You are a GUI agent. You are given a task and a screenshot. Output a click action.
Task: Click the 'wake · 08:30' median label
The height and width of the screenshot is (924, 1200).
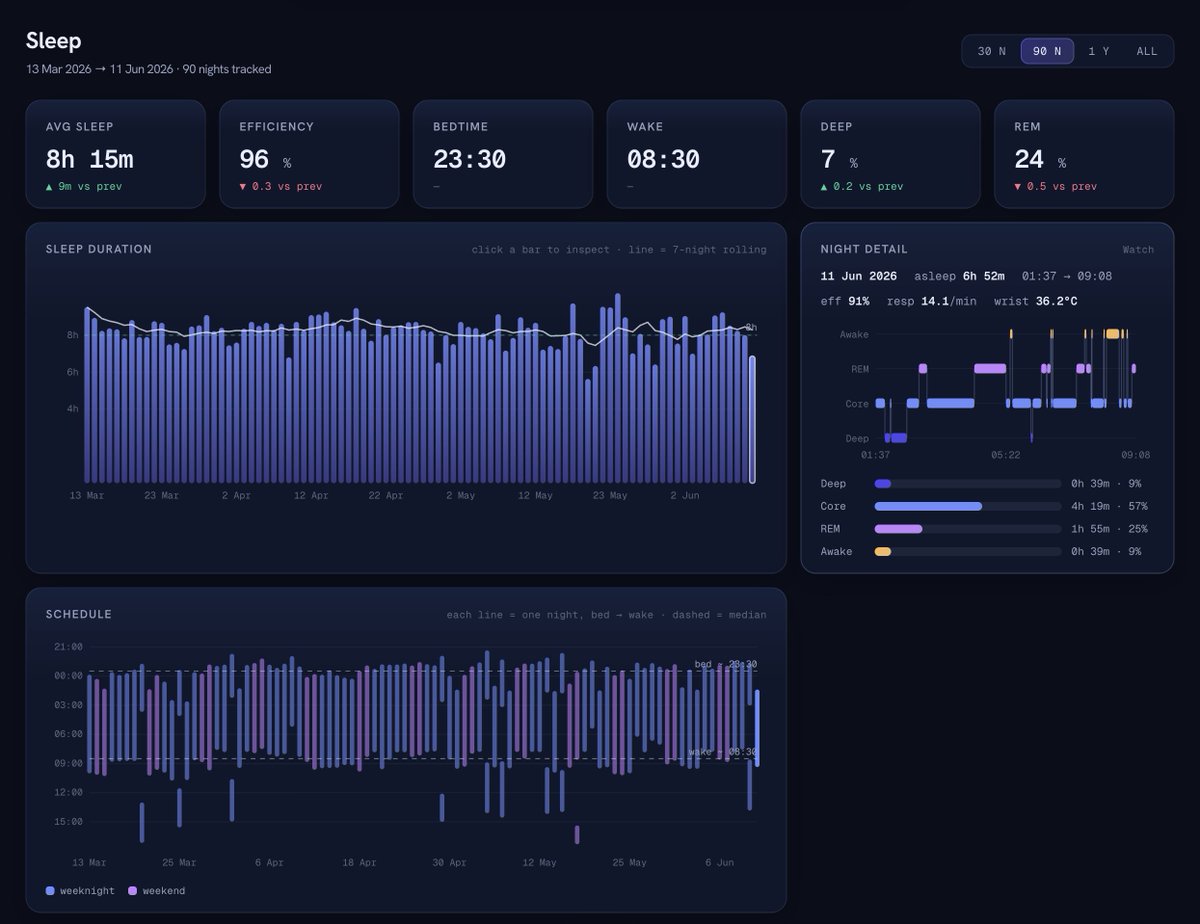pos(722,752)
